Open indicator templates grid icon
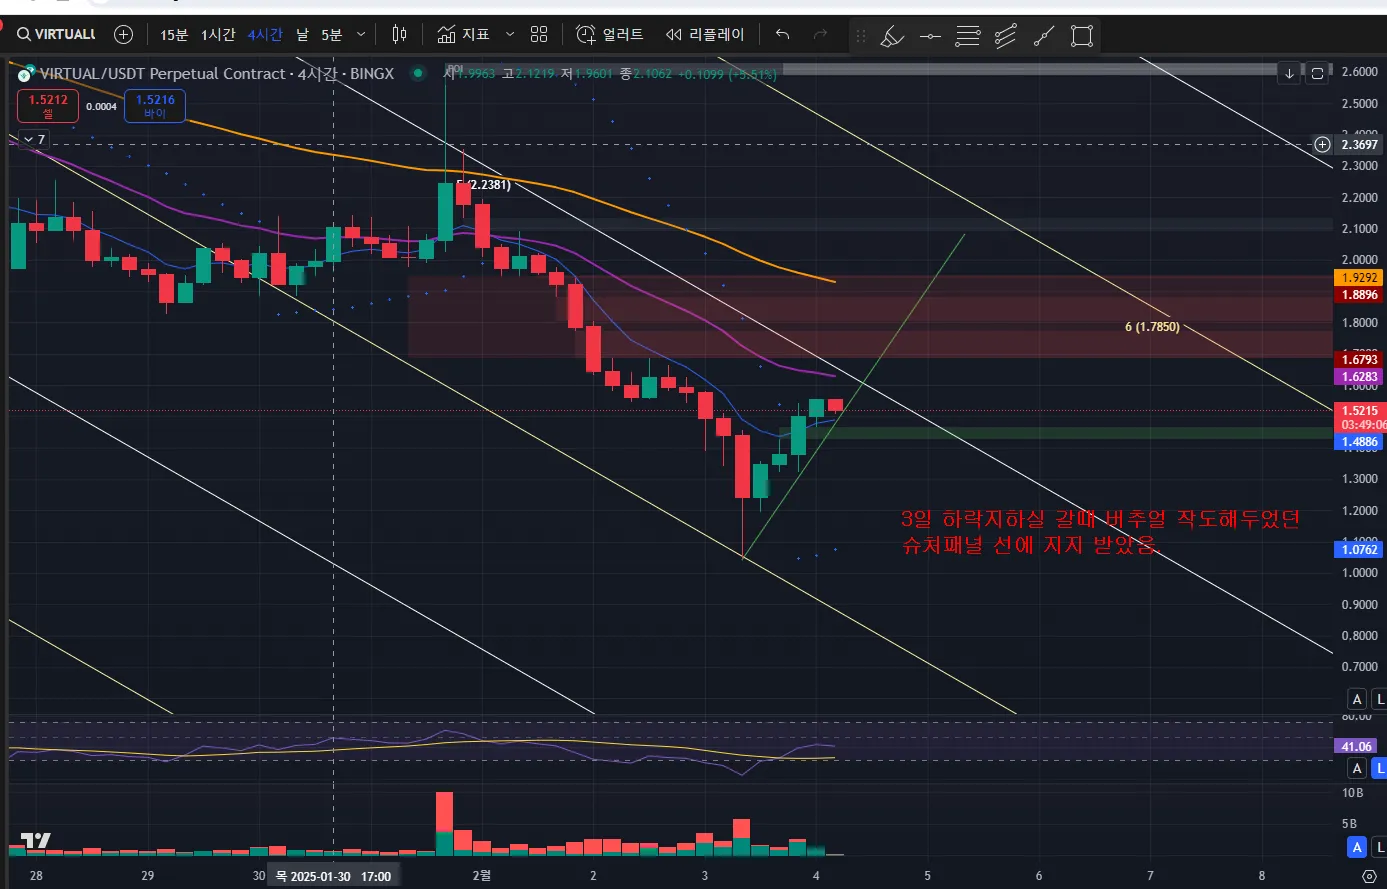Image resolution: width=1387 pixels, height=889 pixels. tap(539, 34)
